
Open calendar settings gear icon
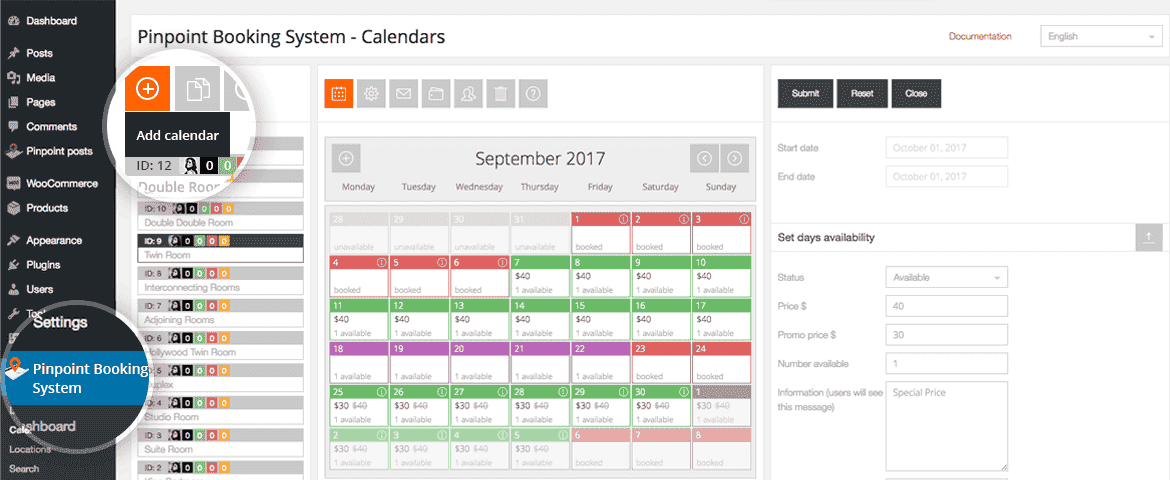(x=371, y=94)
